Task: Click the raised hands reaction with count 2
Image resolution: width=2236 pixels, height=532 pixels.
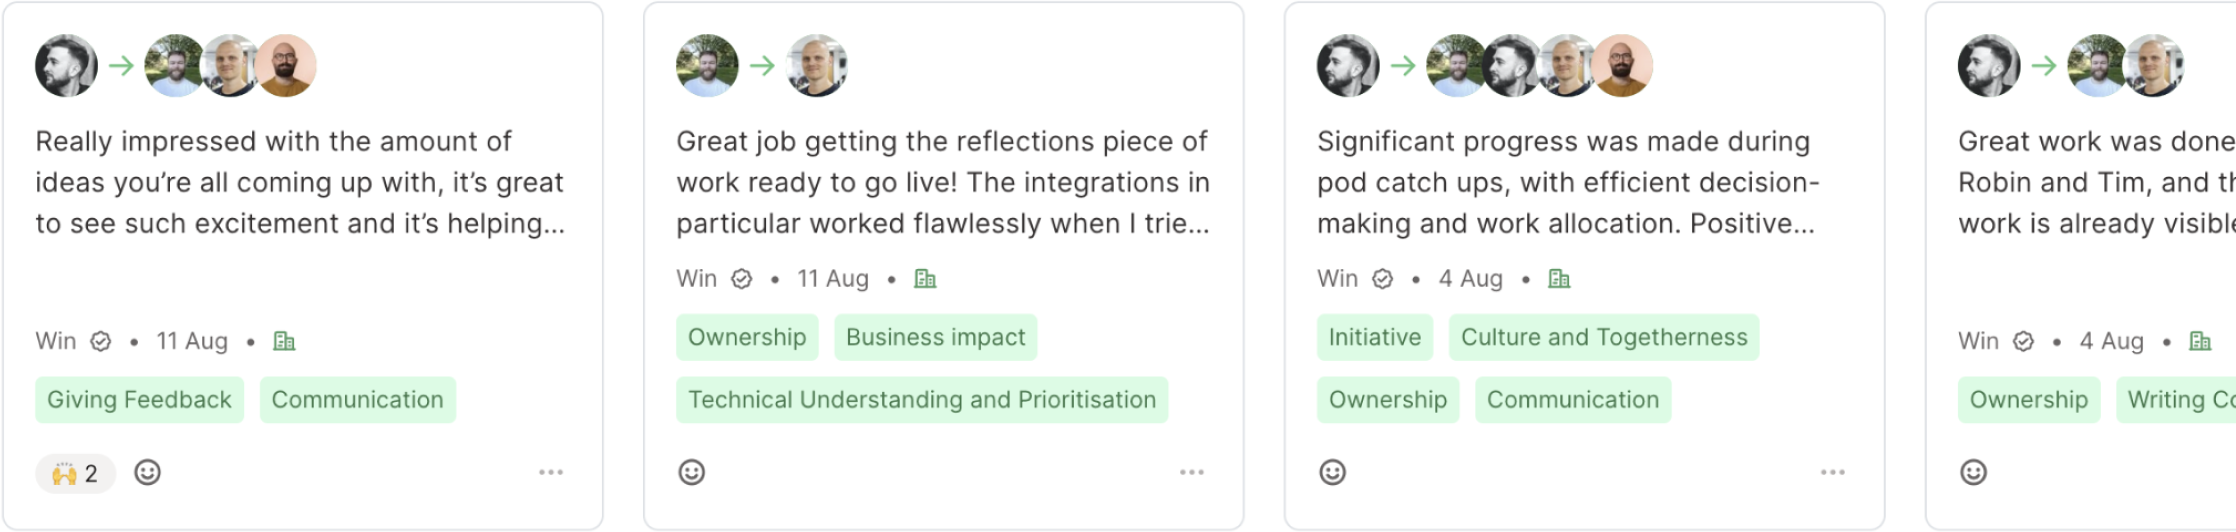Action: [x=76, y=473]
